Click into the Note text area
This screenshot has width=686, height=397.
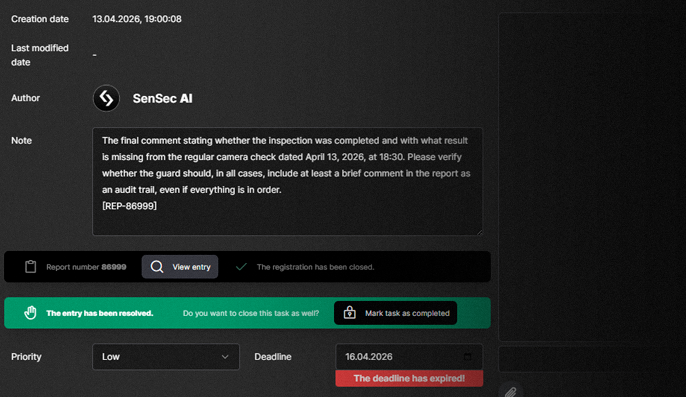coord(287,181)
